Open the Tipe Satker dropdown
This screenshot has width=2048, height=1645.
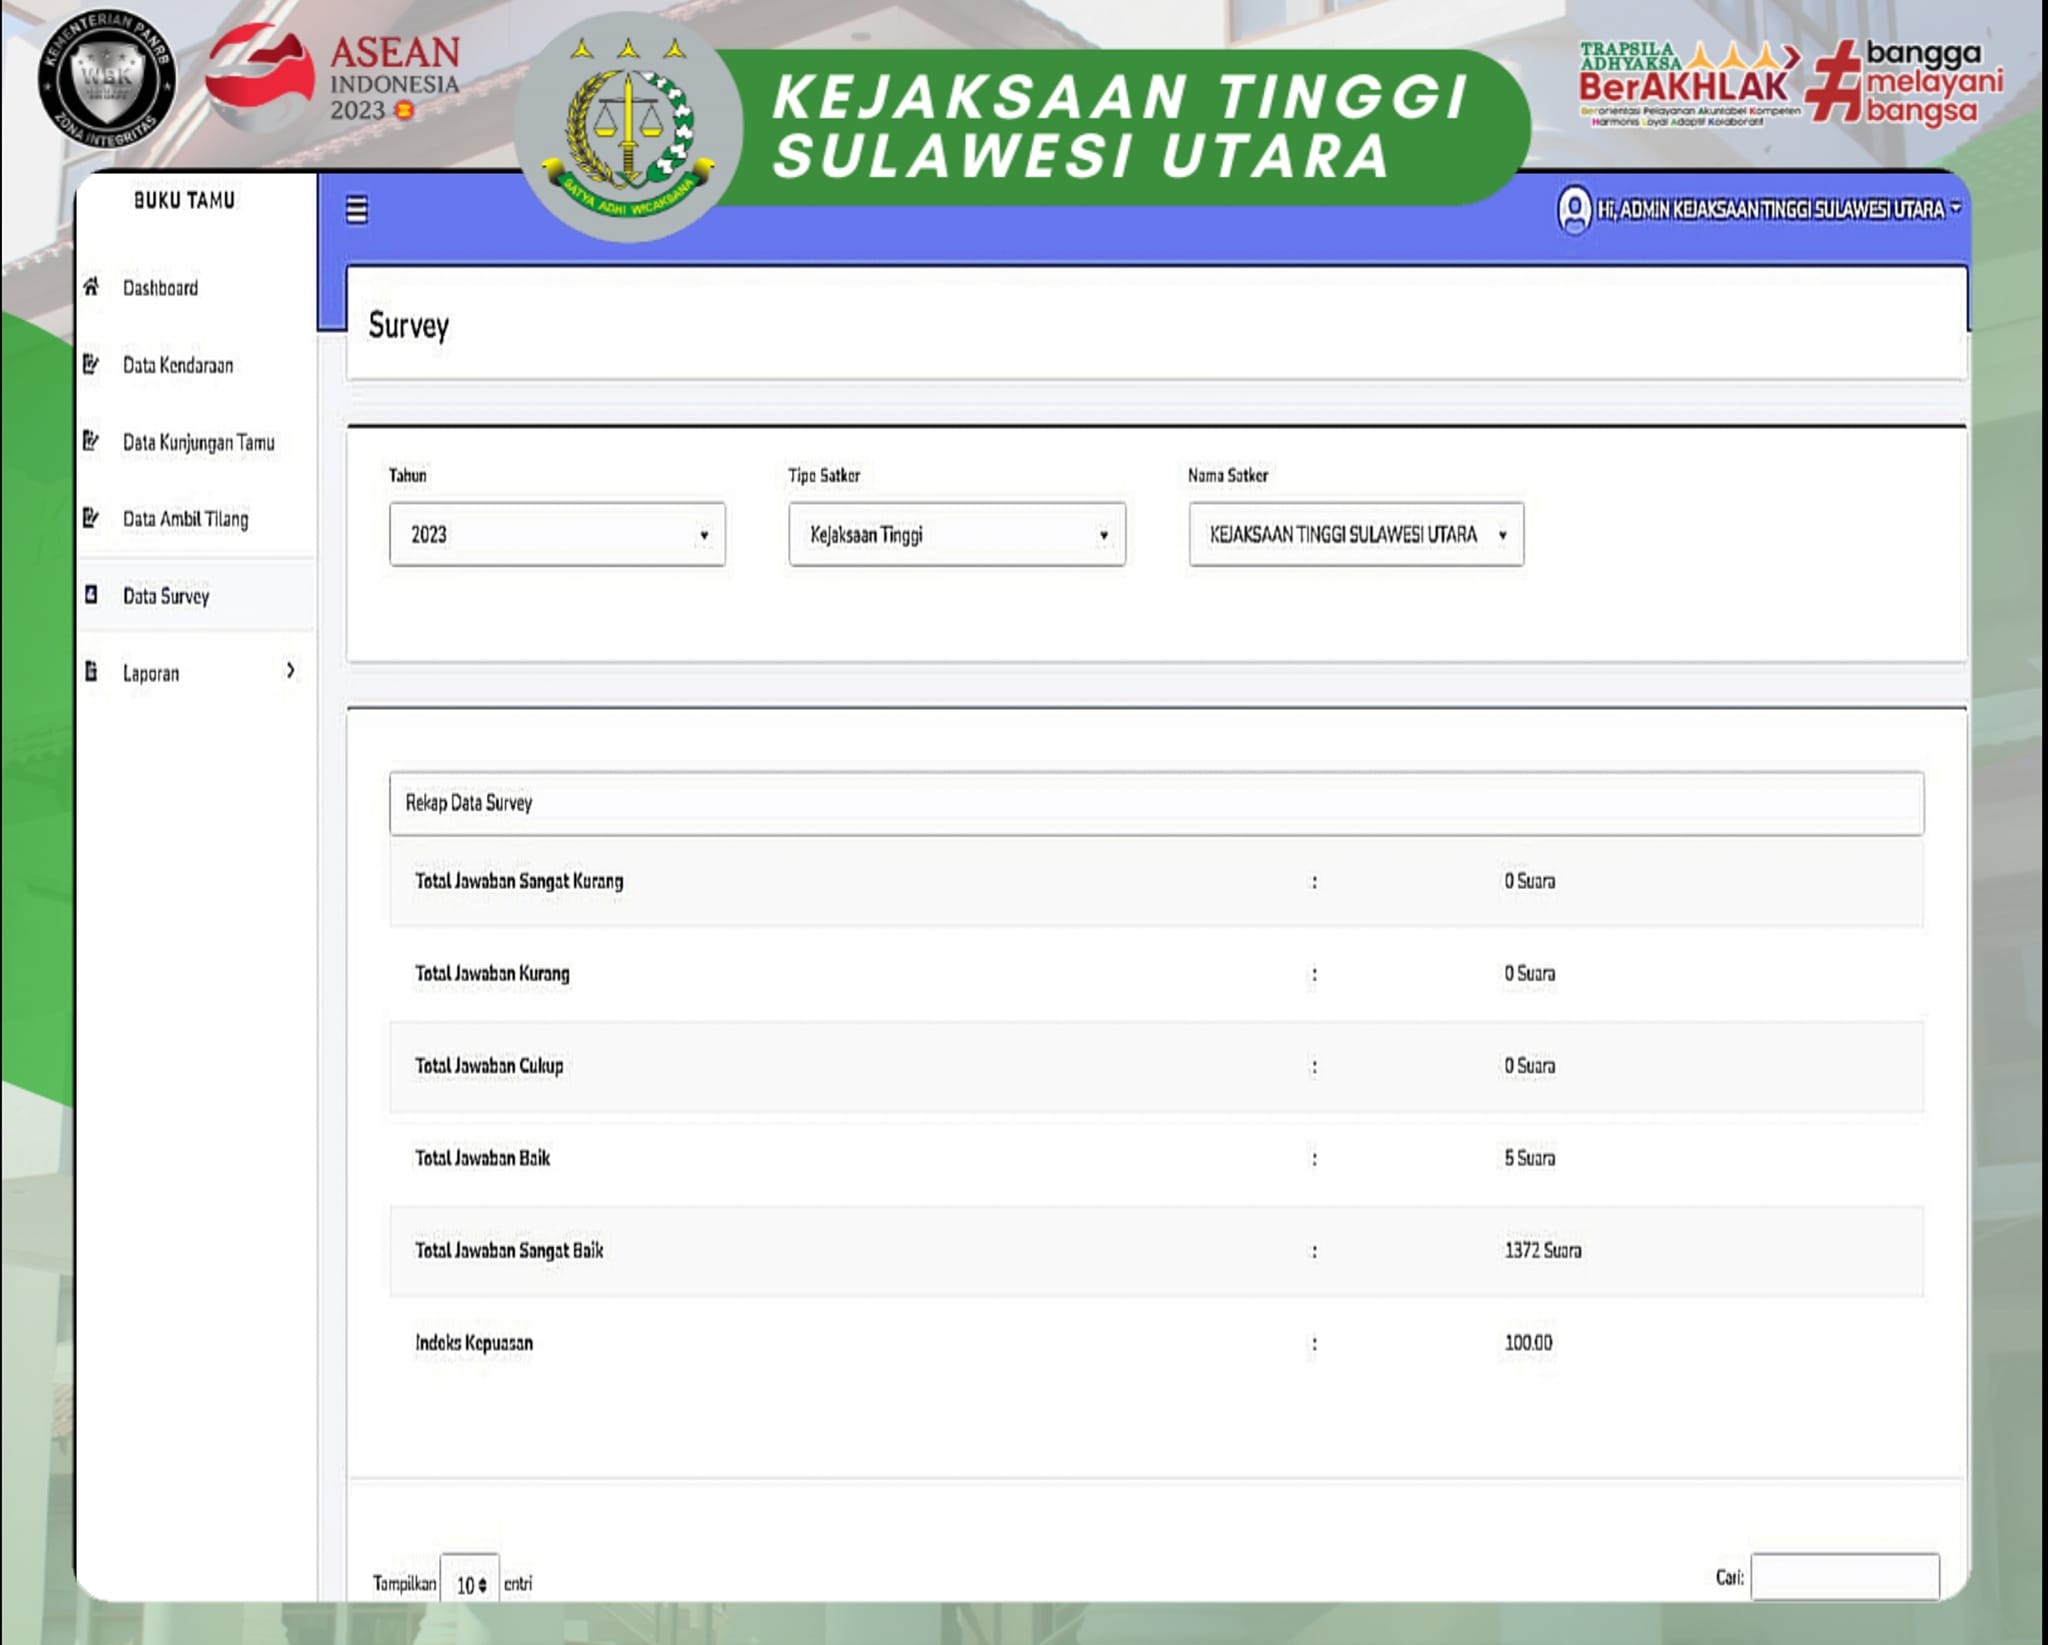957,535
